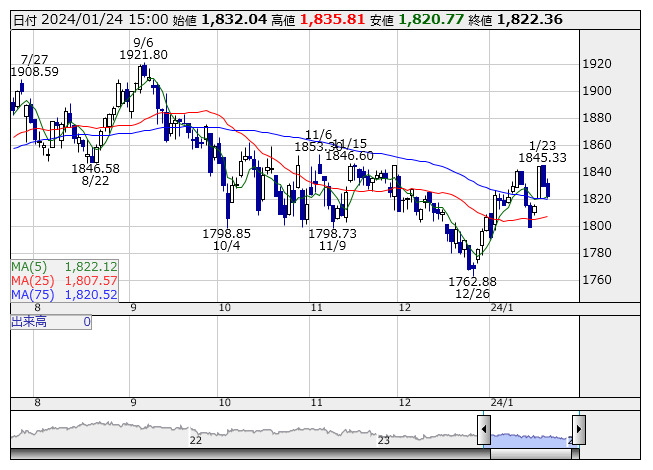The width and height of the screenshot is (653, 470).
Task: Click the 23 year marker in navigator
Action: 384,440
